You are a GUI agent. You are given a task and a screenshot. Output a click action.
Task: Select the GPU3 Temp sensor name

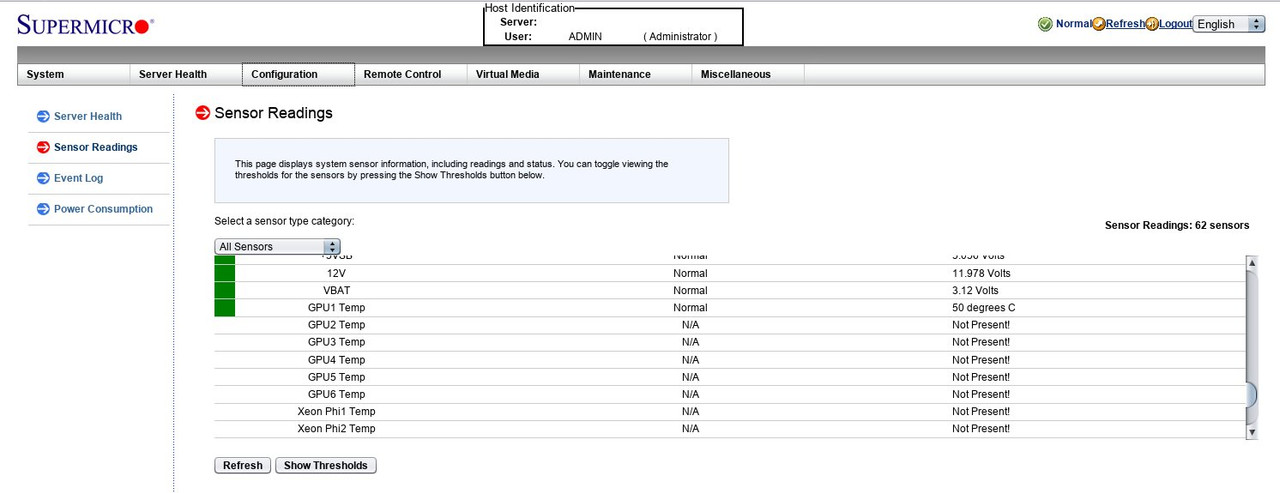pyautogui.click(x=337, y=342)
